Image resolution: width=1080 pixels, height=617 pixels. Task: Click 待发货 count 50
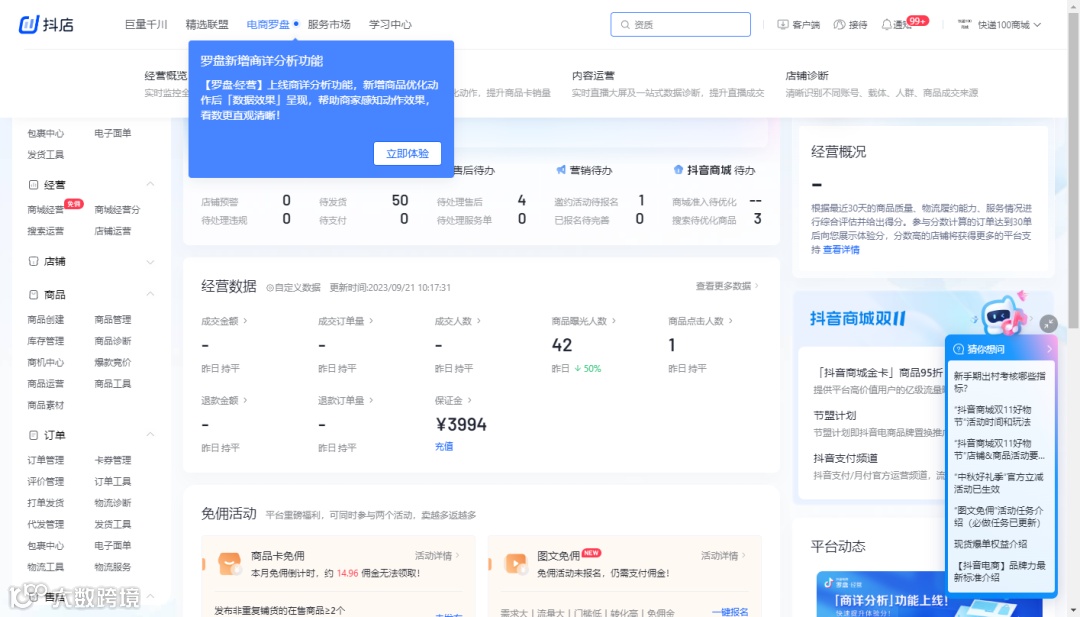pyautogui.click(x=400, y=200)
